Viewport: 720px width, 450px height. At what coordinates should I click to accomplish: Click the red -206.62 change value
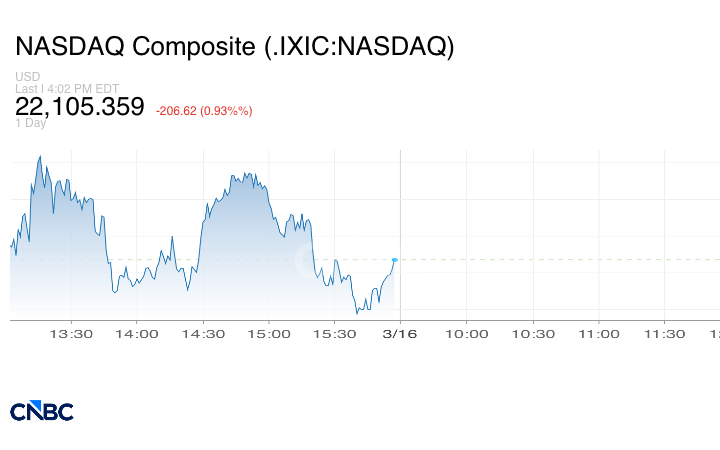(x=204, y=110)
